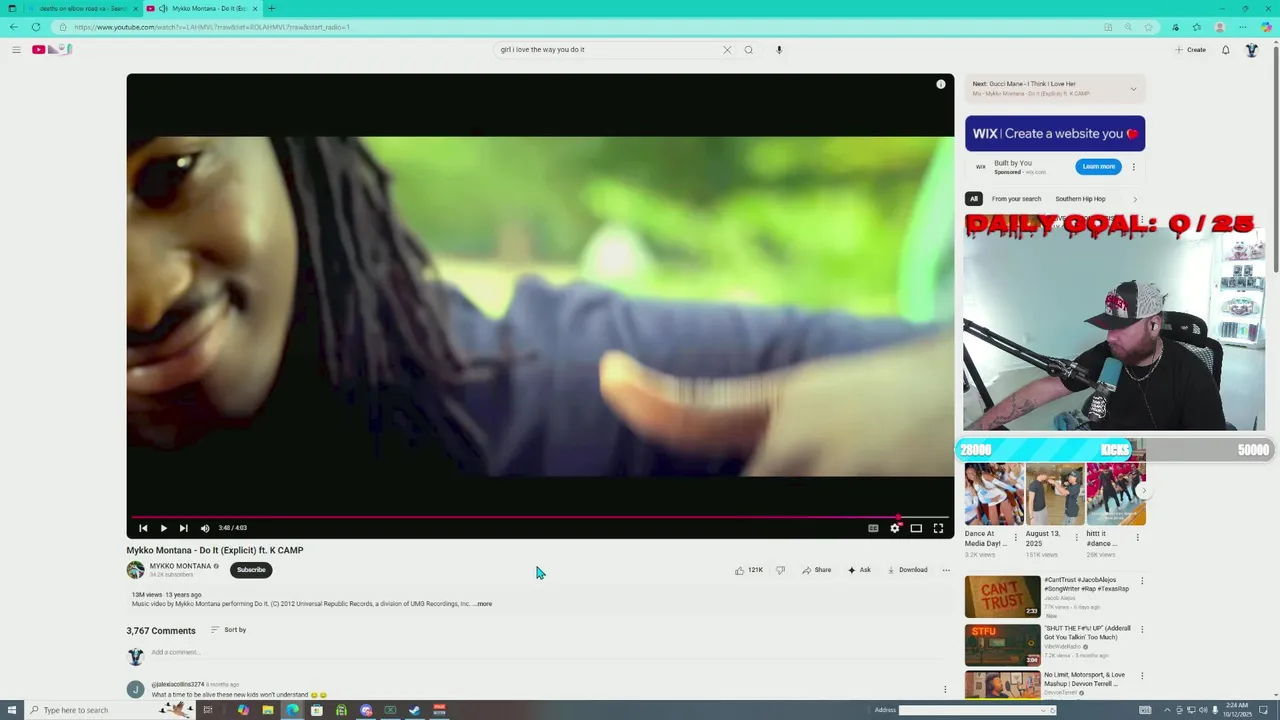Start voice search with microphone icon

(x=779, y=49)
